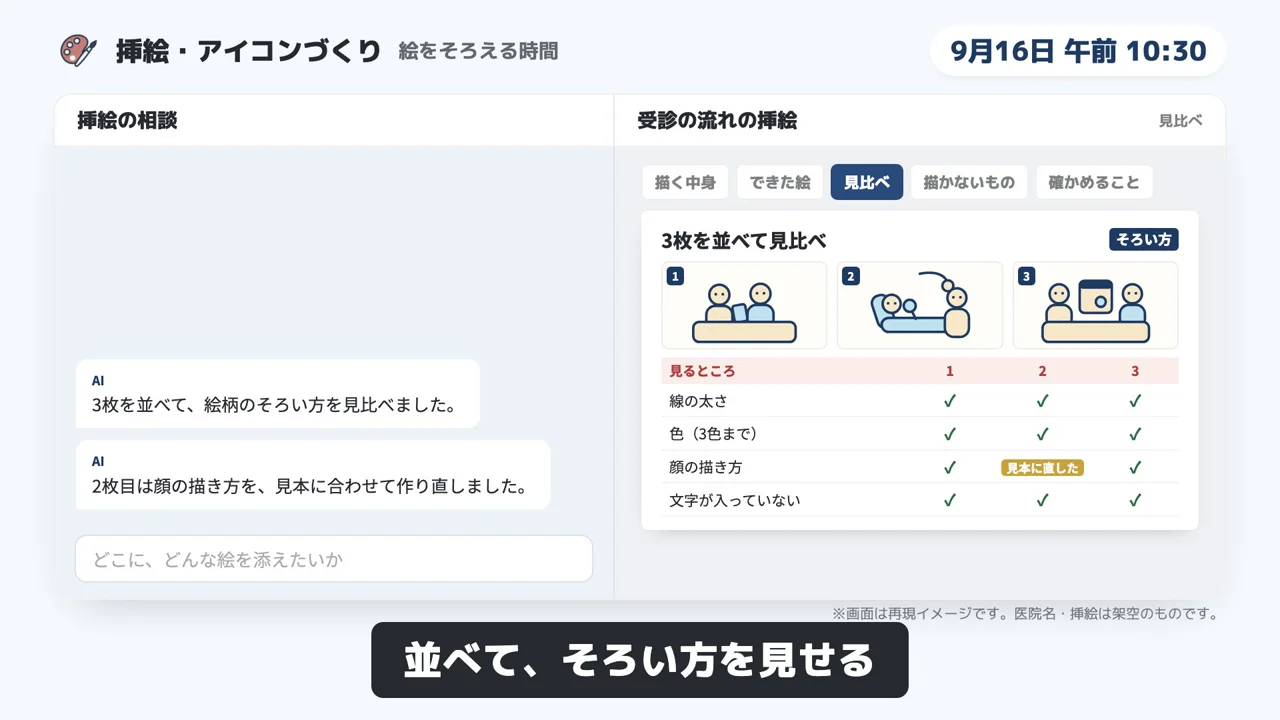Click checkmark for 文字が入っていない column 2
Screen dimensions: 1280x720
point(1042,500)
